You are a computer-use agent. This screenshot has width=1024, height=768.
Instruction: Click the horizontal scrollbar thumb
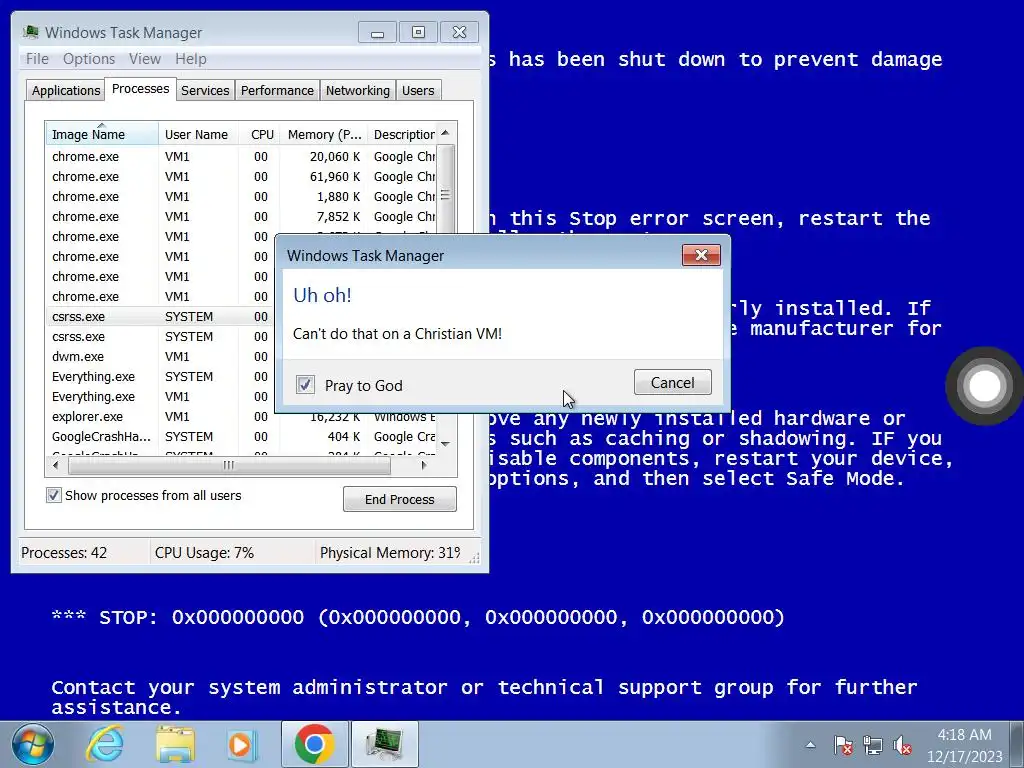[x=229, y=466]
